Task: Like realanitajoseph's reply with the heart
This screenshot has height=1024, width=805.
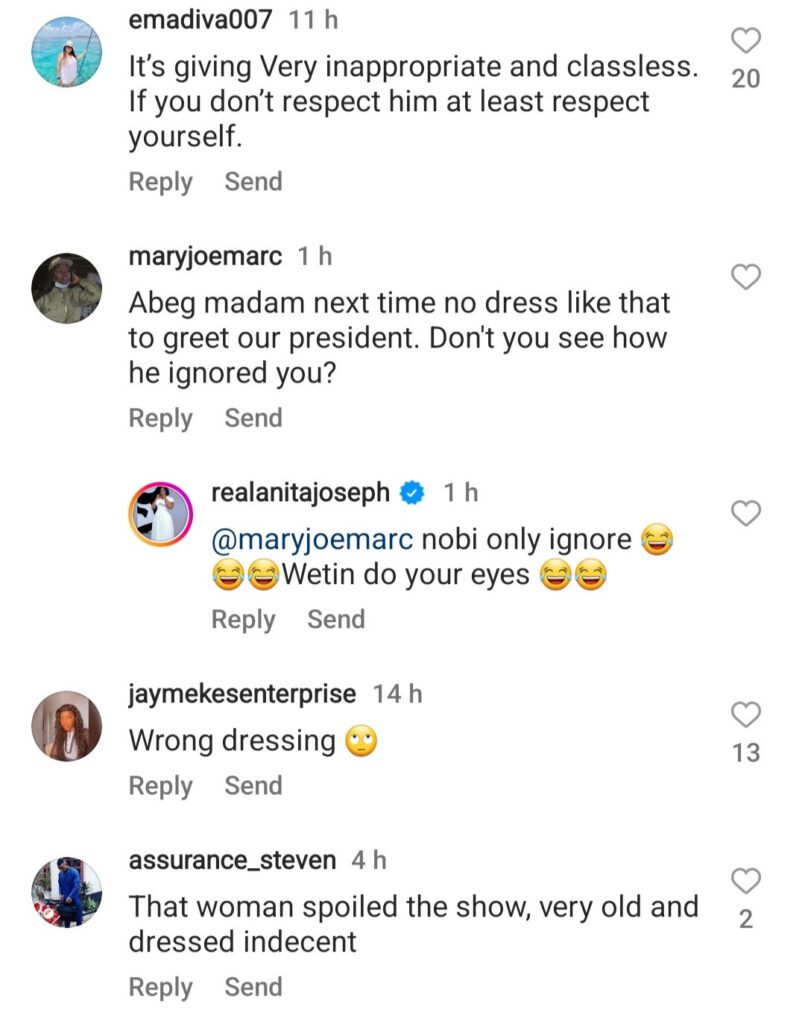Action: 746,514
